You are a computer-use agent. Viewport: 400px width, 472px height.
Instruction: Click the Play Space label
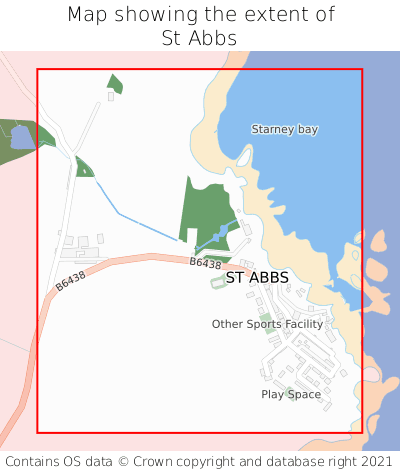pos(291,394)
